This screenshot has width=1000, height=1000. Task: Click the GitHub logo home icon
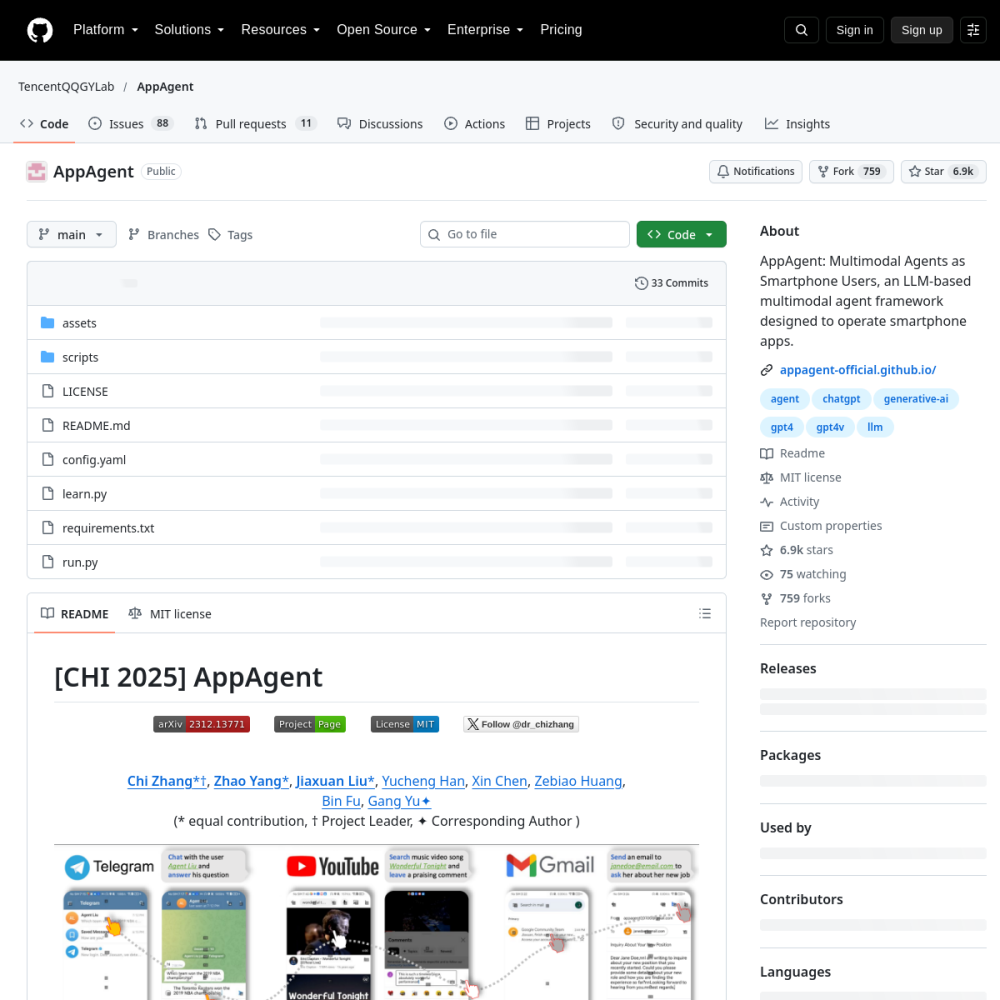pyautogui.click(x=40, y=30)
